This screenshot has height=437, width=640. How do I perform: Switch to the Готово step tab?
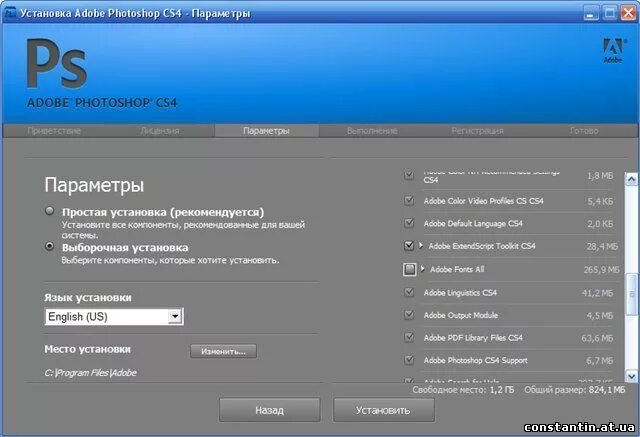tap(584, 131)
